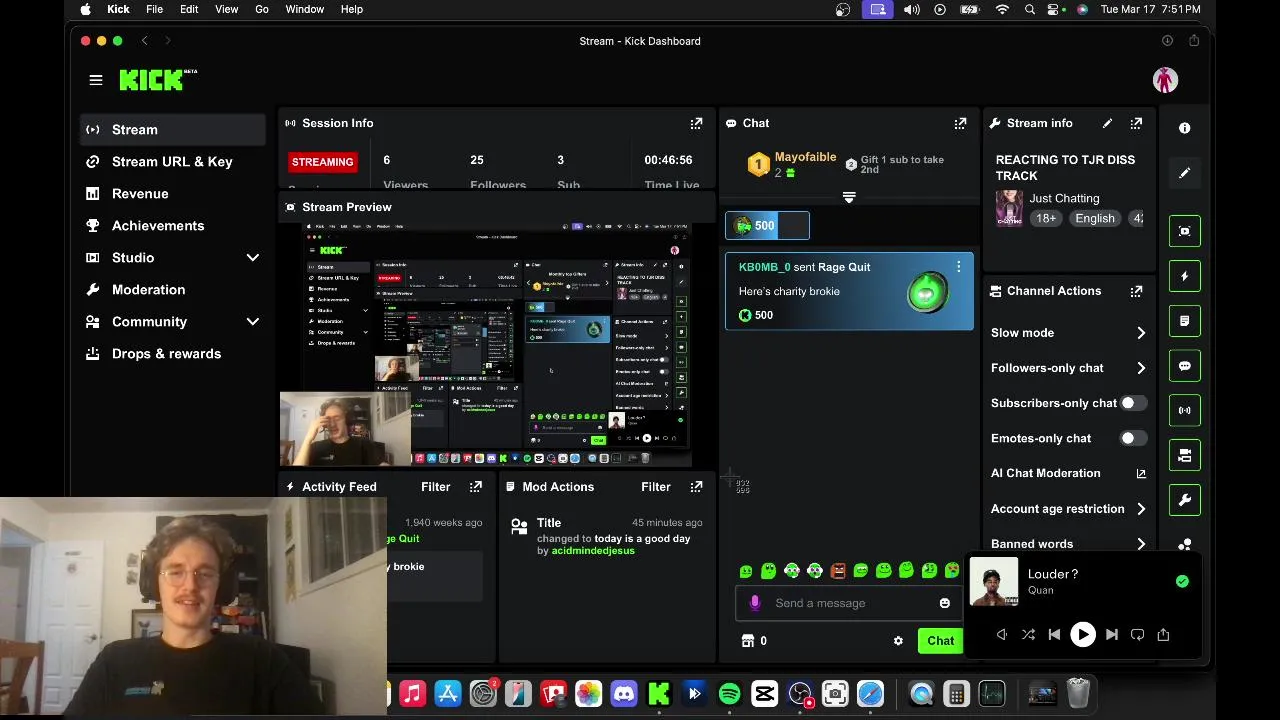This screenshot has height=720, width=1280.
Task: Expand the Studio sidebar section
Action: 252,258
